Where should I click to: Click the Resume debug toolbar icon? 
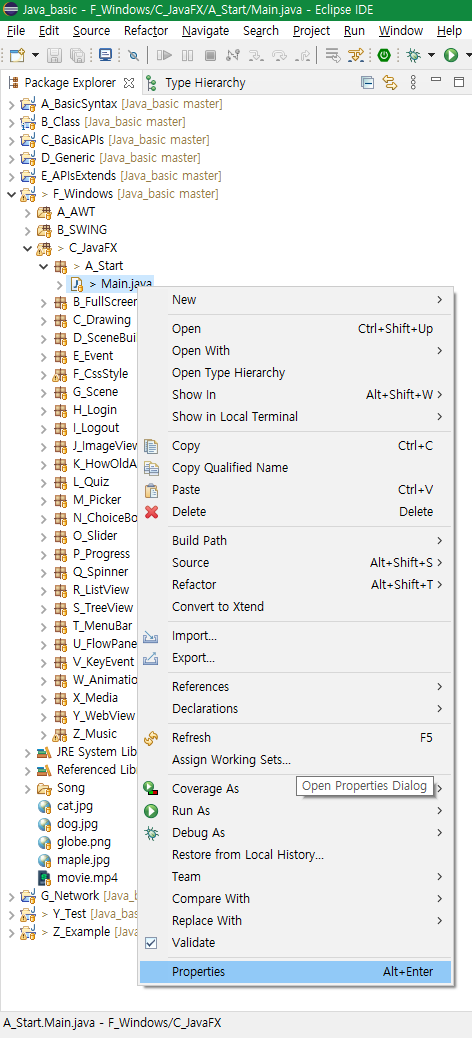click(x=164, y=56)
